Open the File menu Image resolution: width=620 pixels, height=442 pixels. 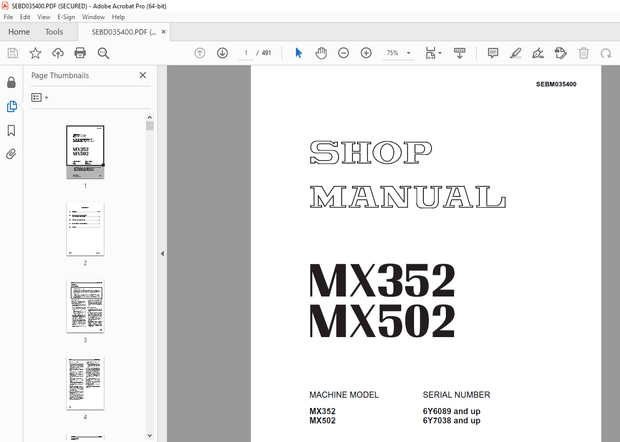(x=8, y=17)
